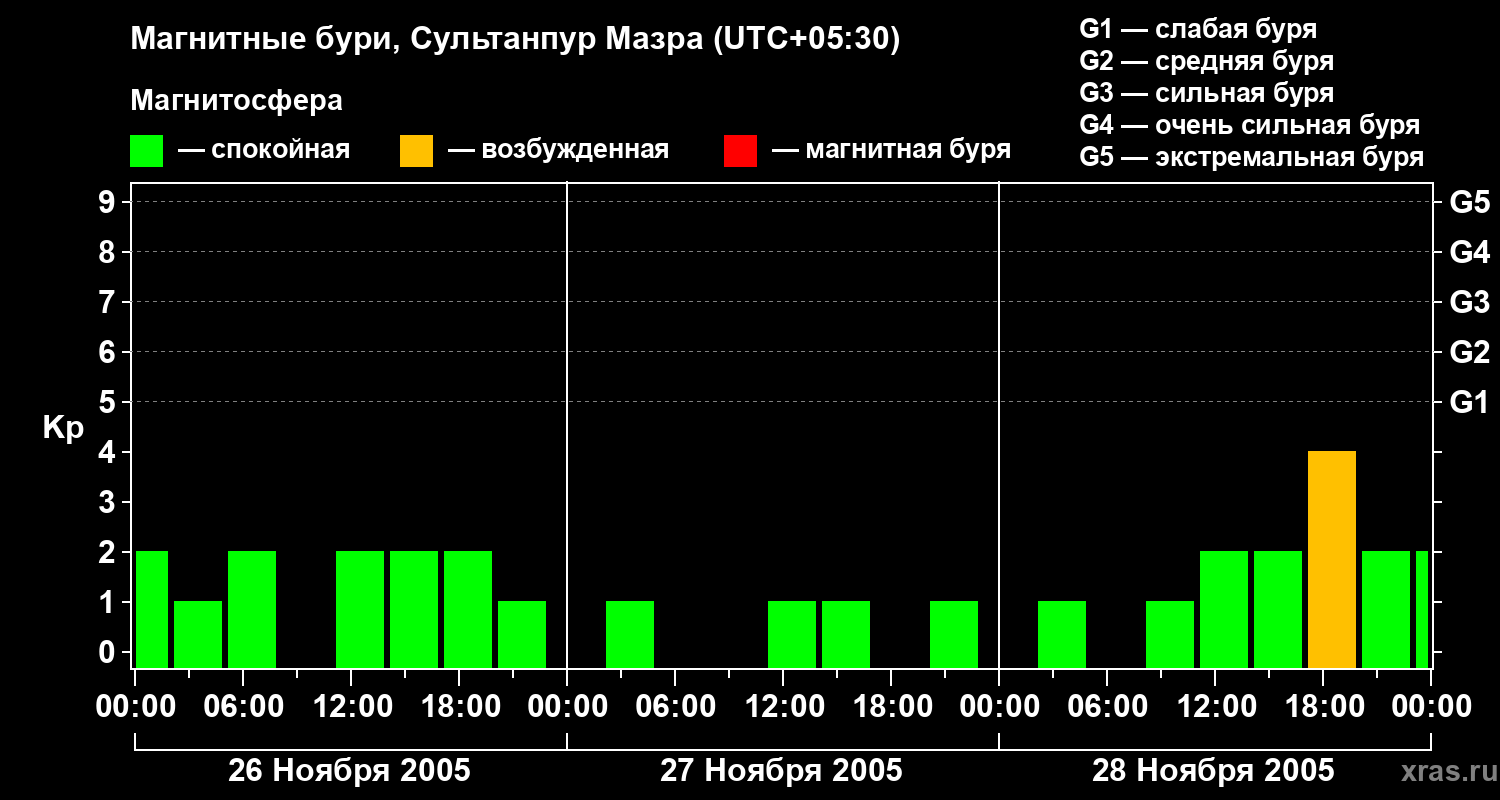The image size is (1500, 800).
Task: Click '06:00' time label above 27 Ноября
Action: point(675,707)
